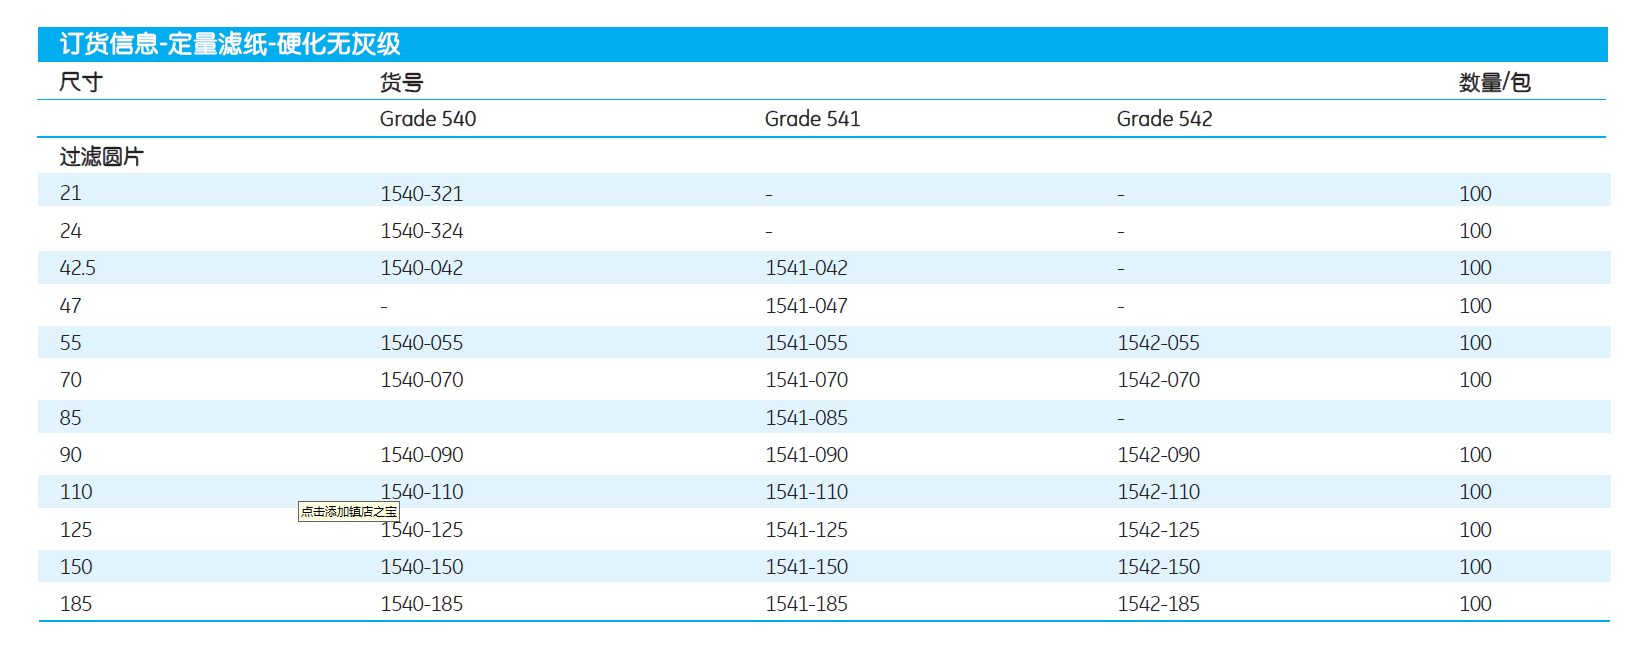Click size value 42.5
1652x658 pixels.
[78, 268]
